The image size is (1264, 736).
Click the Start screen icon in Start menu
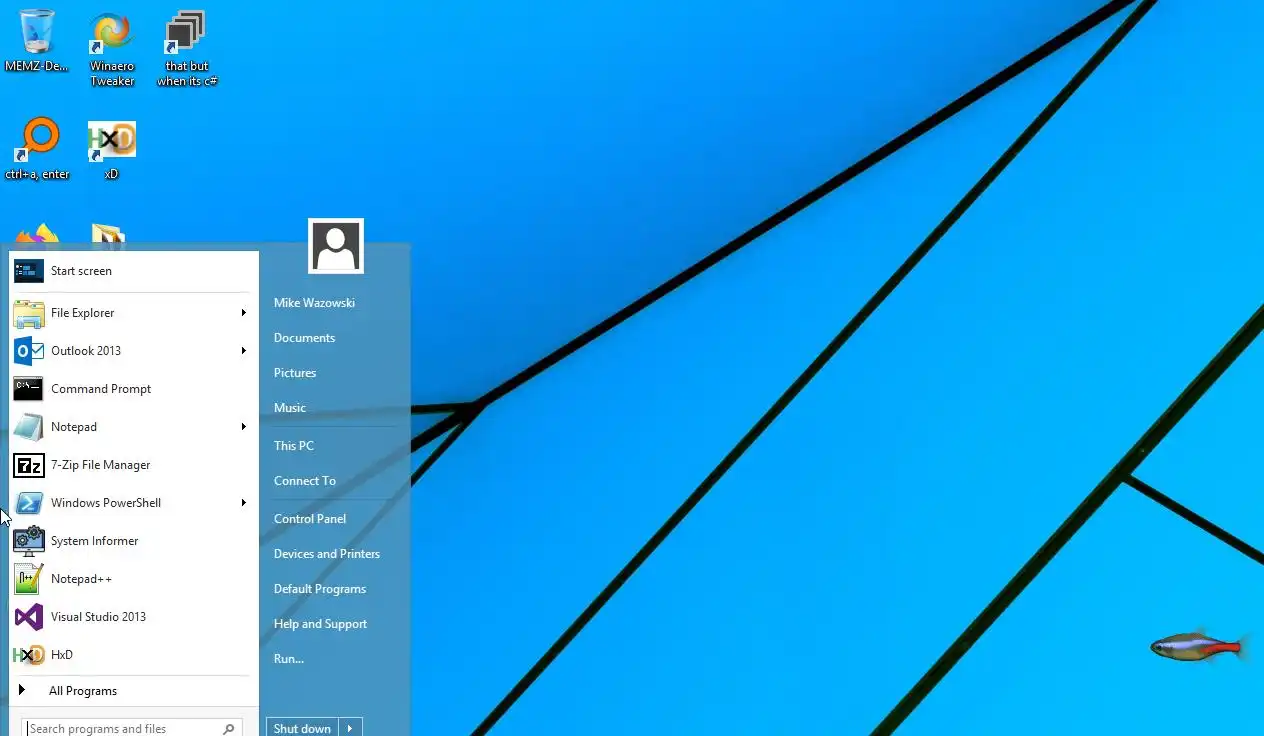pyautogui.click(x=29, y=271)
